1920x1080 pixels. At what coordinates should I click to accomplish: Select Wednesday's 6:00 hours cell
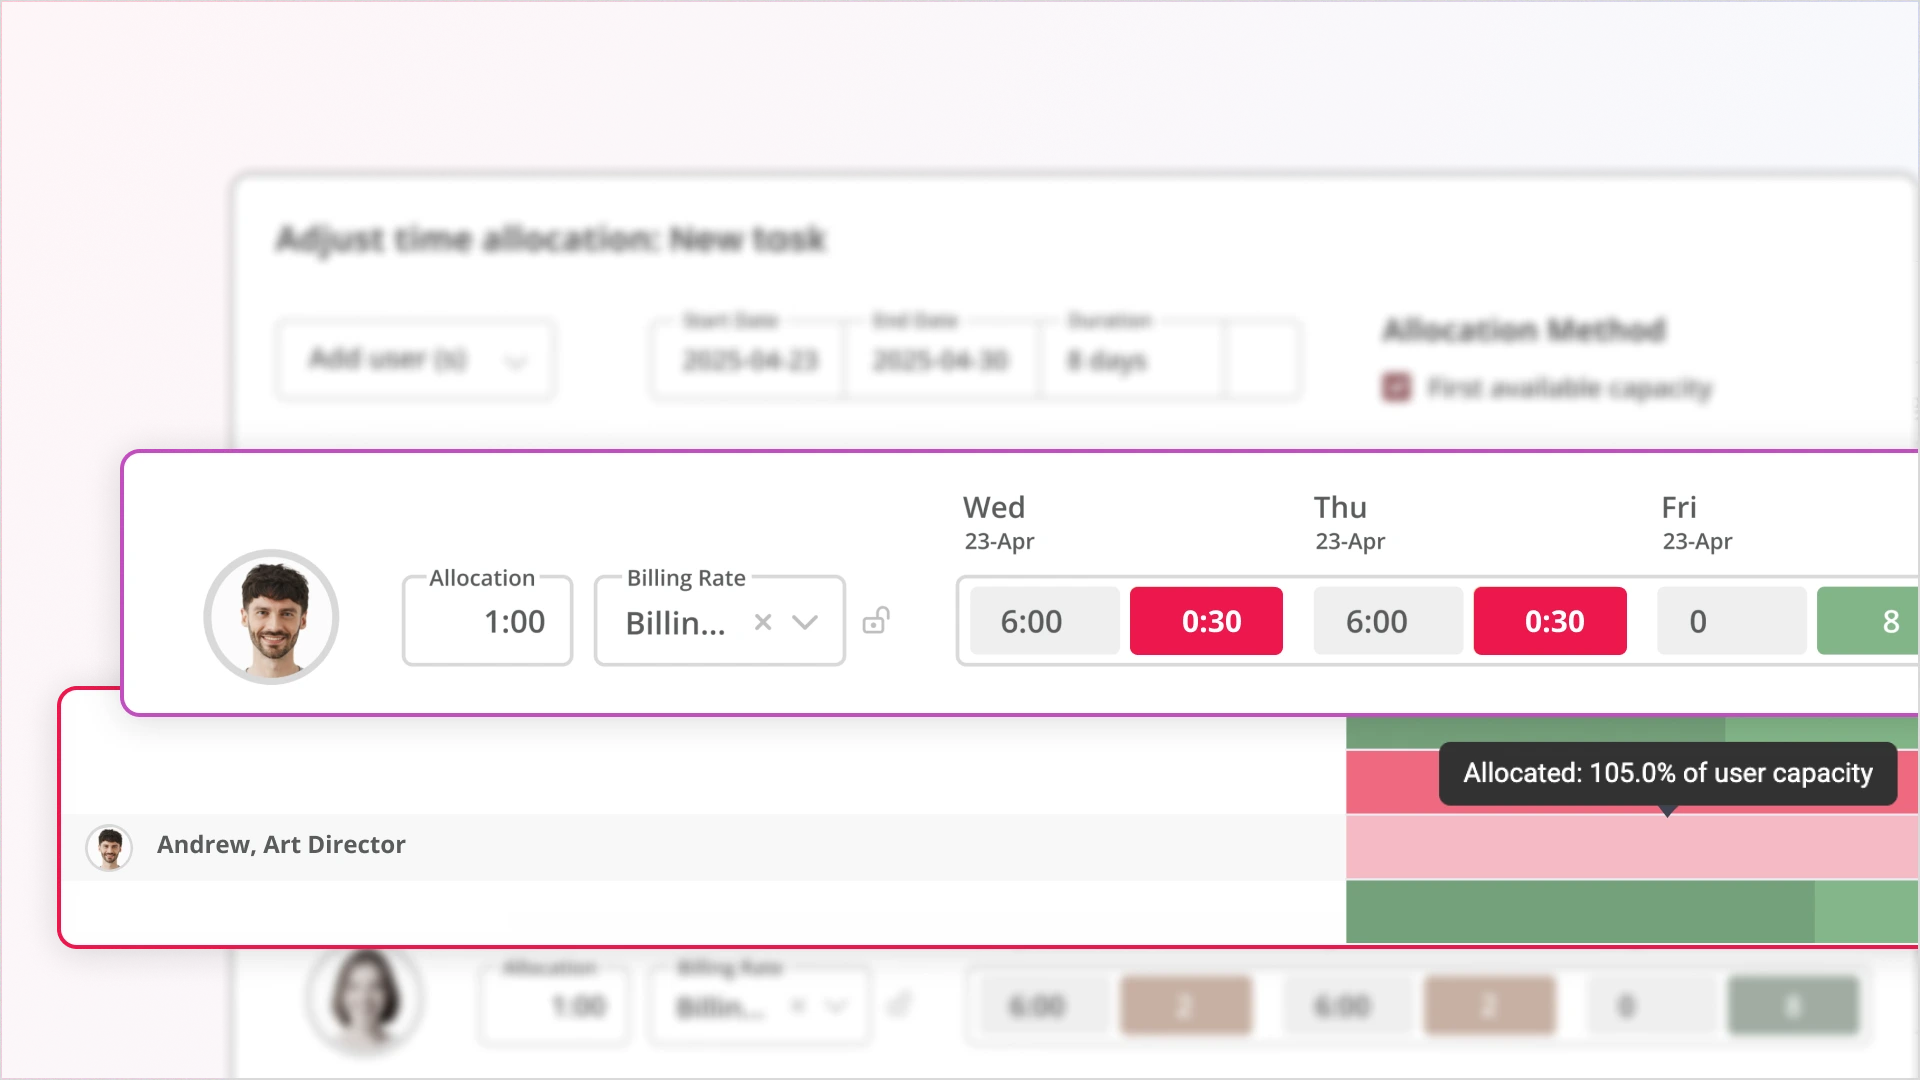pos(1044,621)
